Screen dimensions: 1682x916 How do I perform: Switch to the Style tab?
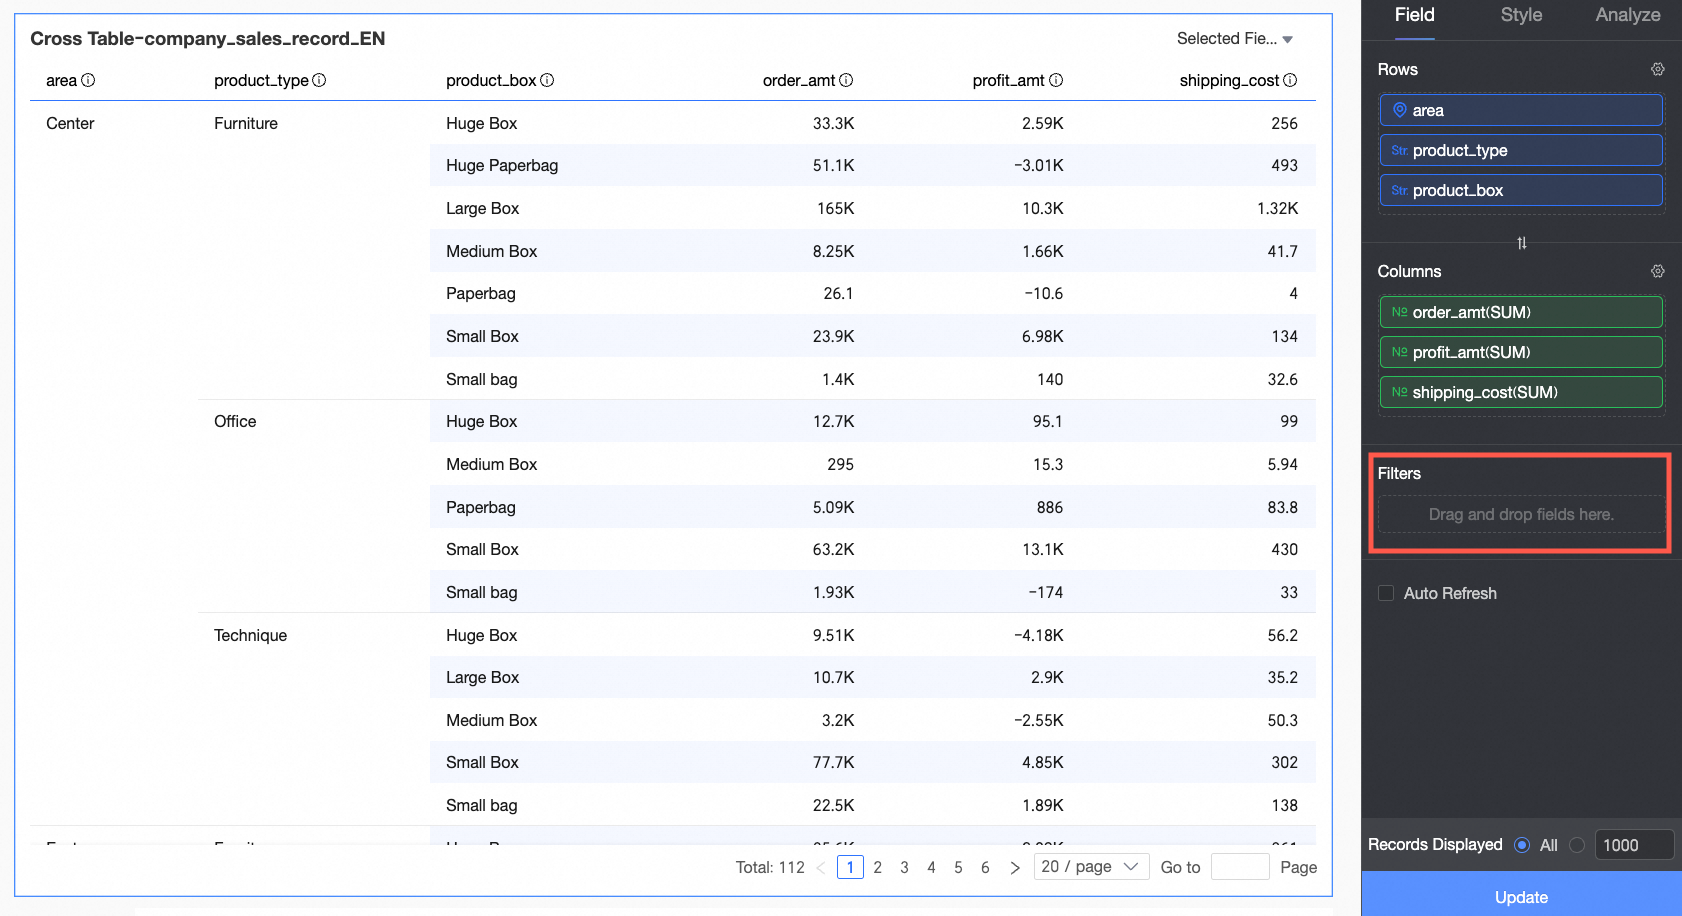(x=1521, y=15)
